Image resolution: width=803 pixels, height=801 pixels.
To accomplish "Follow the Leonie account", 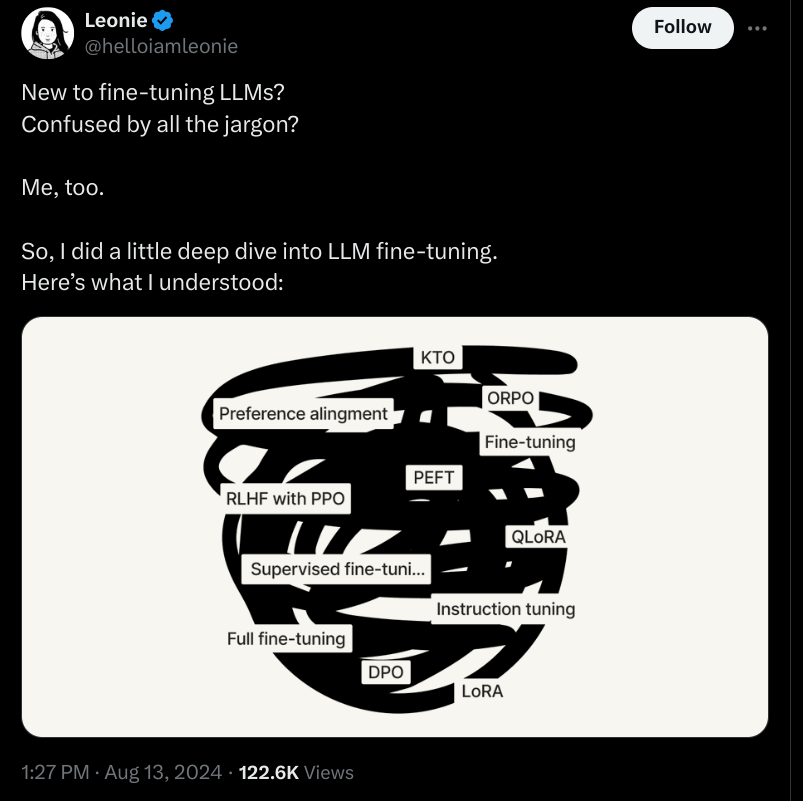I will [683, 28].
